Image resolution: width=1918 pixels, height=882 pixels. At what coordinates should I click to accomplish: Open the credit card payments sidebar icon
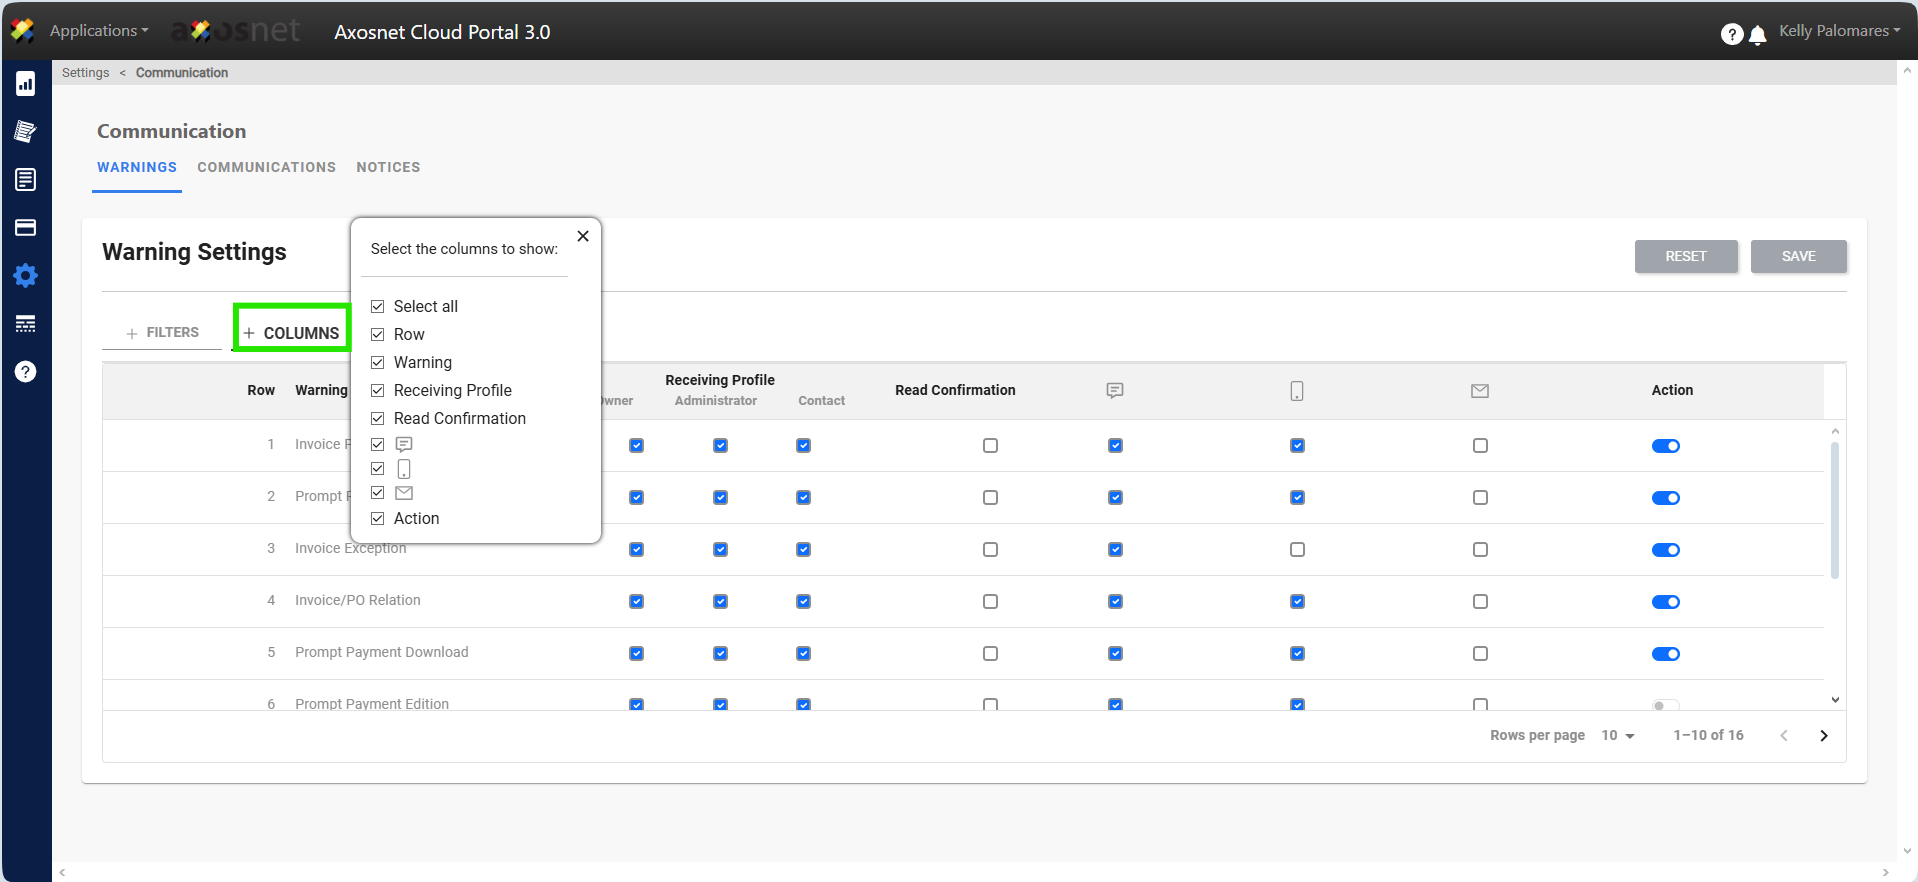[x=26, y=228]
